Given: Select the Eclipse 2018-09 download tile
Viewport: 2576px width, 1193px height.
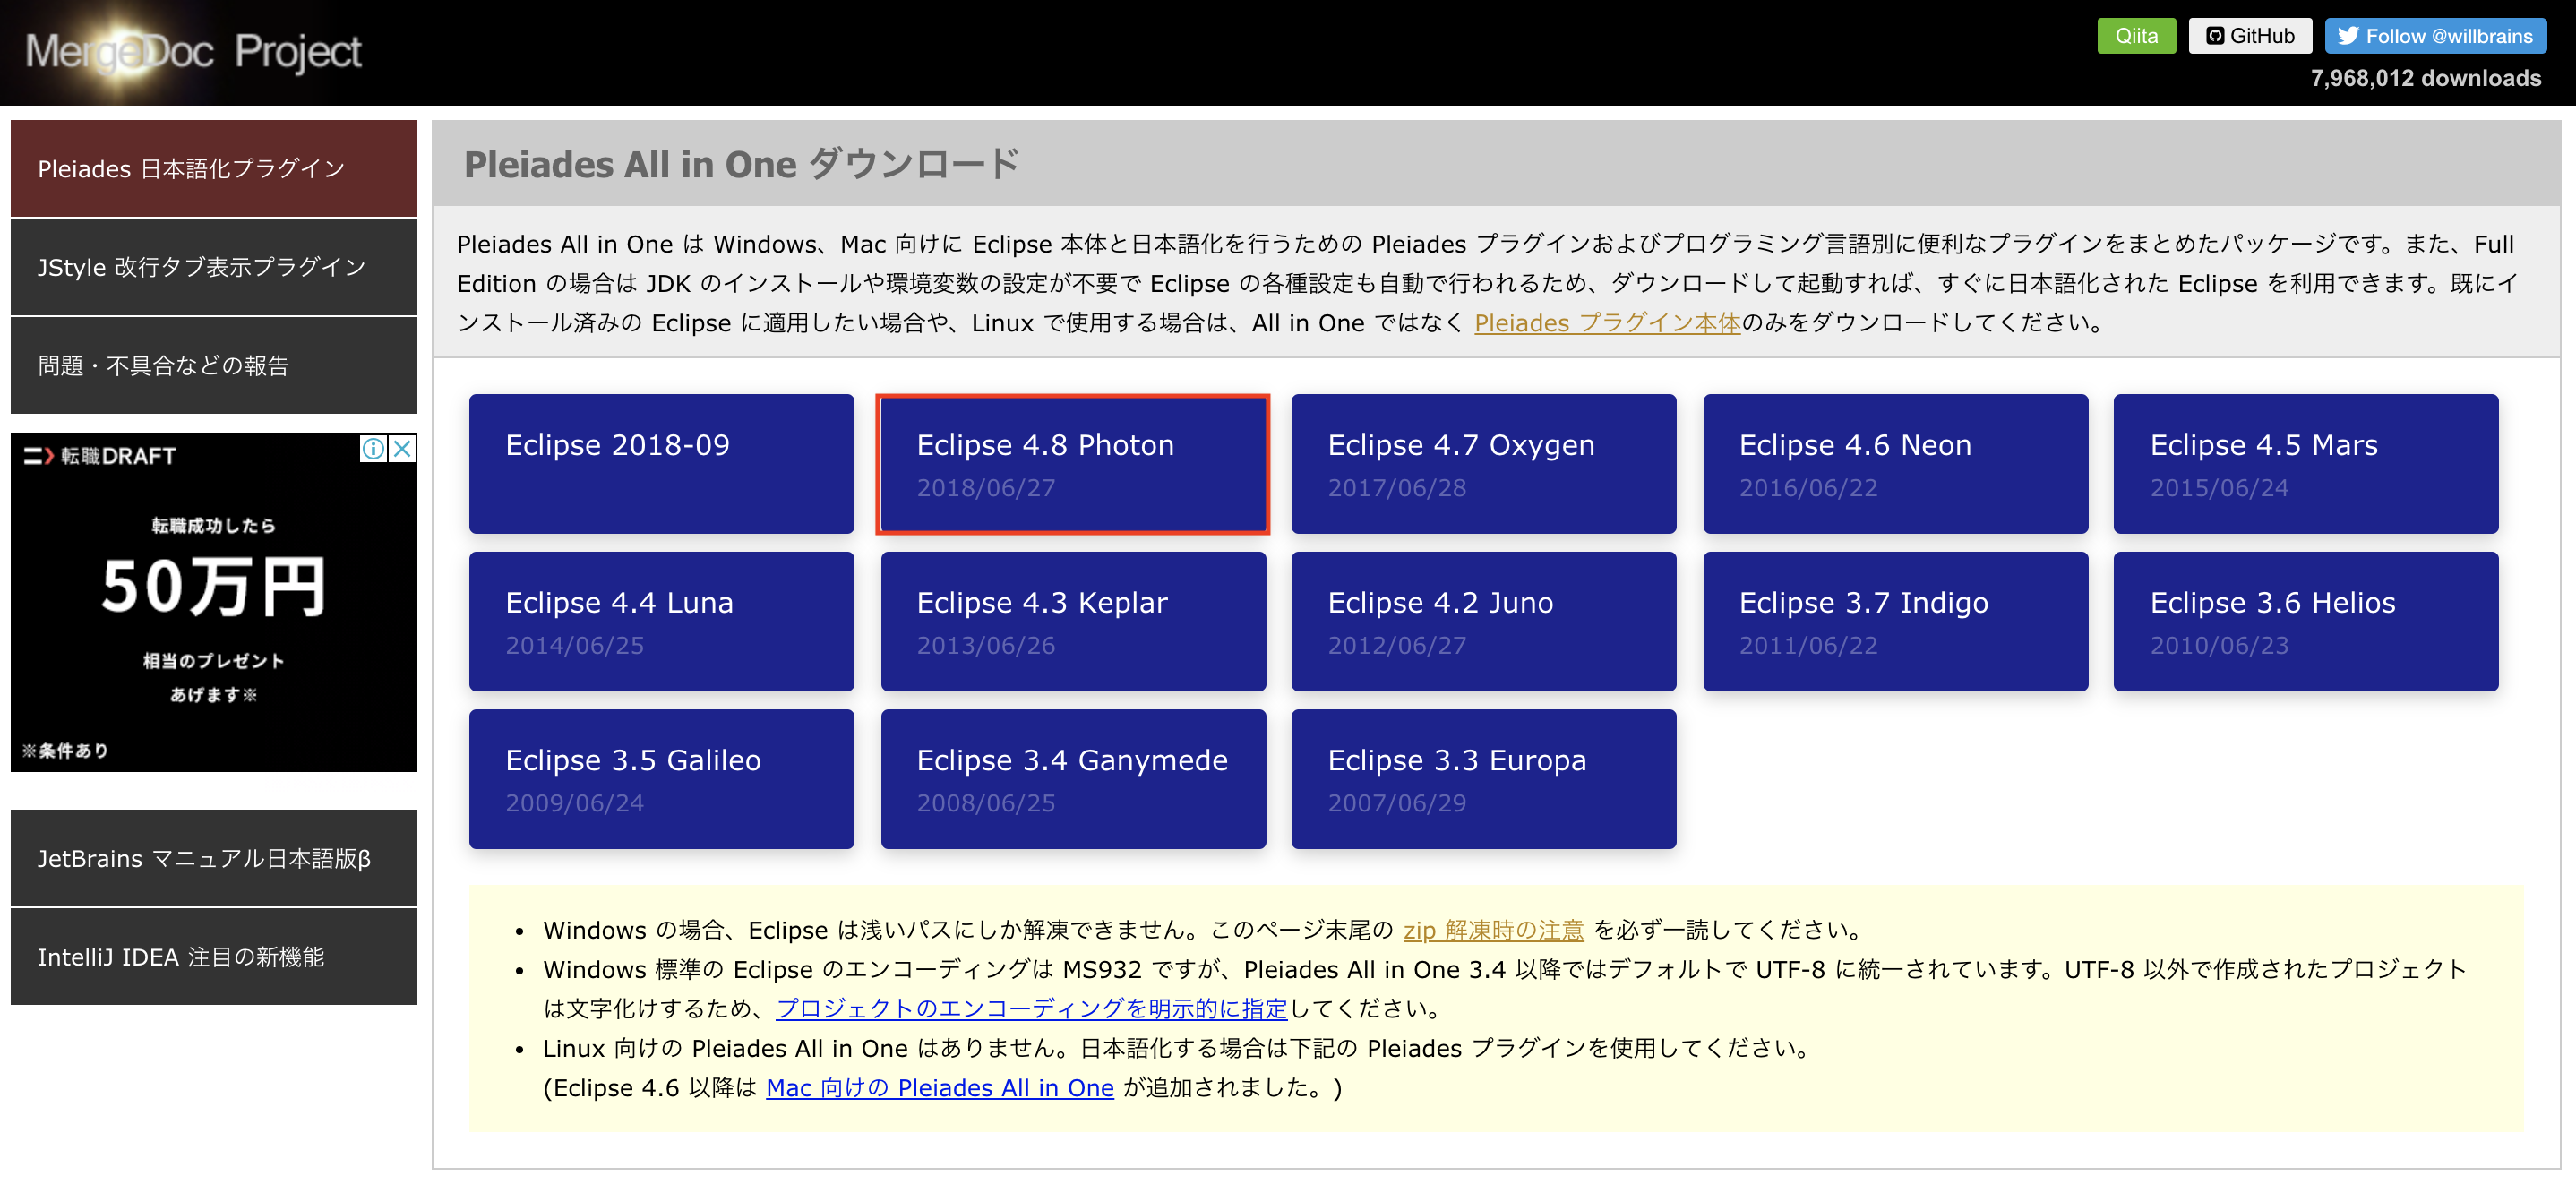Looking at the screenshot, I should 661,463.
